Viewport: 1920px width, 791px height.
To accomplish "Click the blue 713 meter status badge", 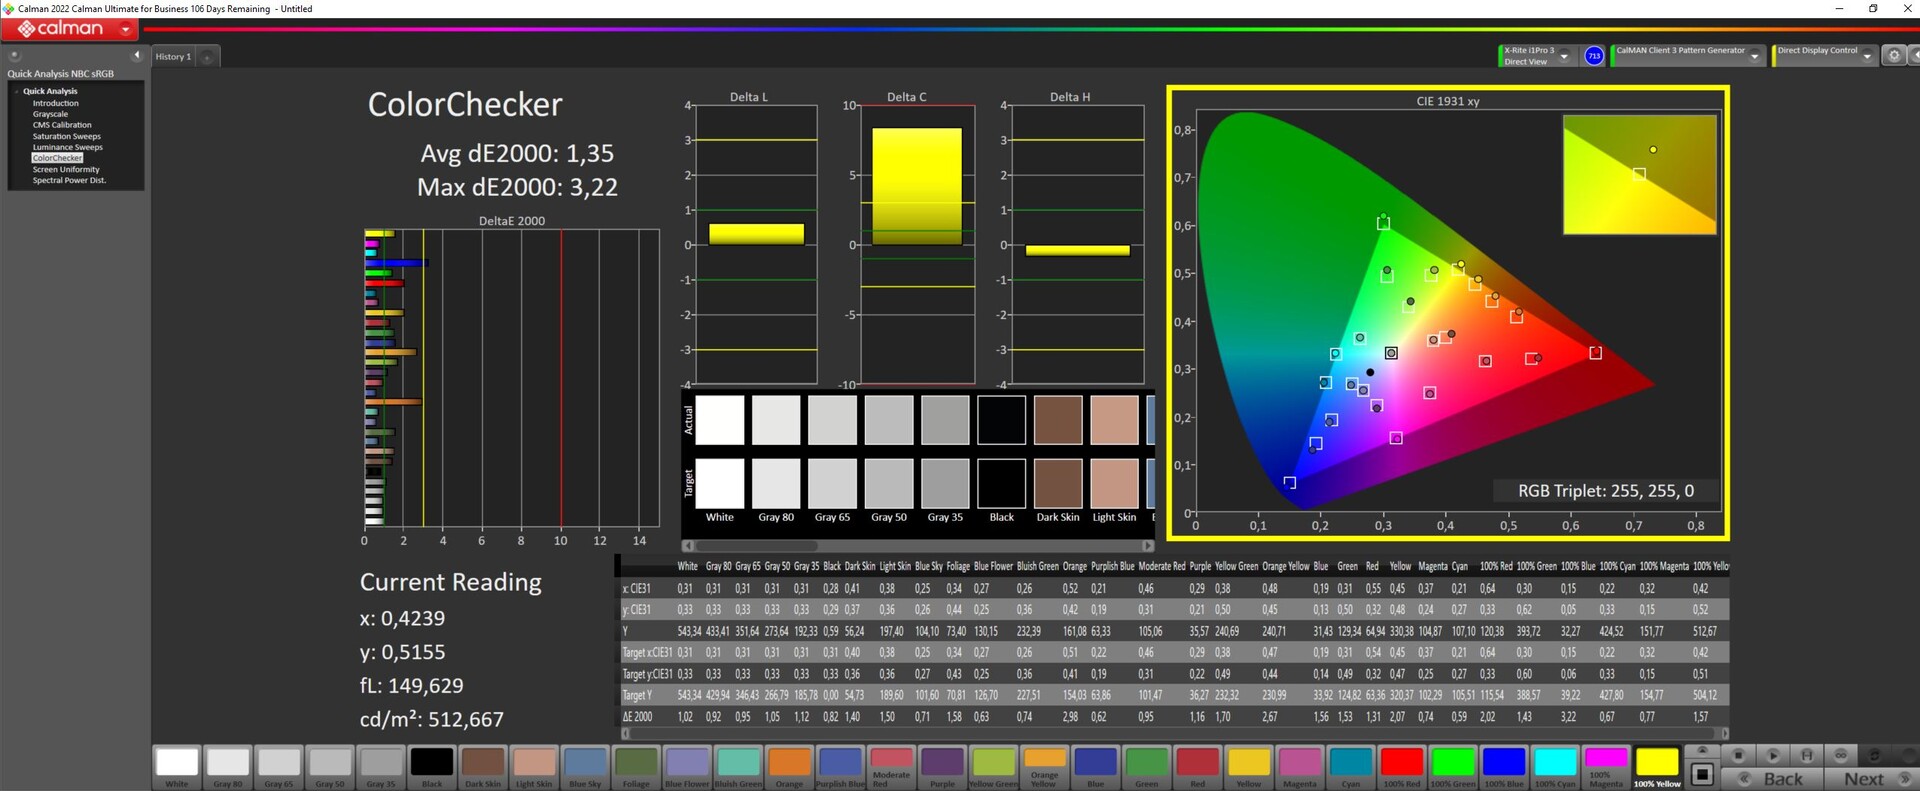I will (x=1594, y=56).
